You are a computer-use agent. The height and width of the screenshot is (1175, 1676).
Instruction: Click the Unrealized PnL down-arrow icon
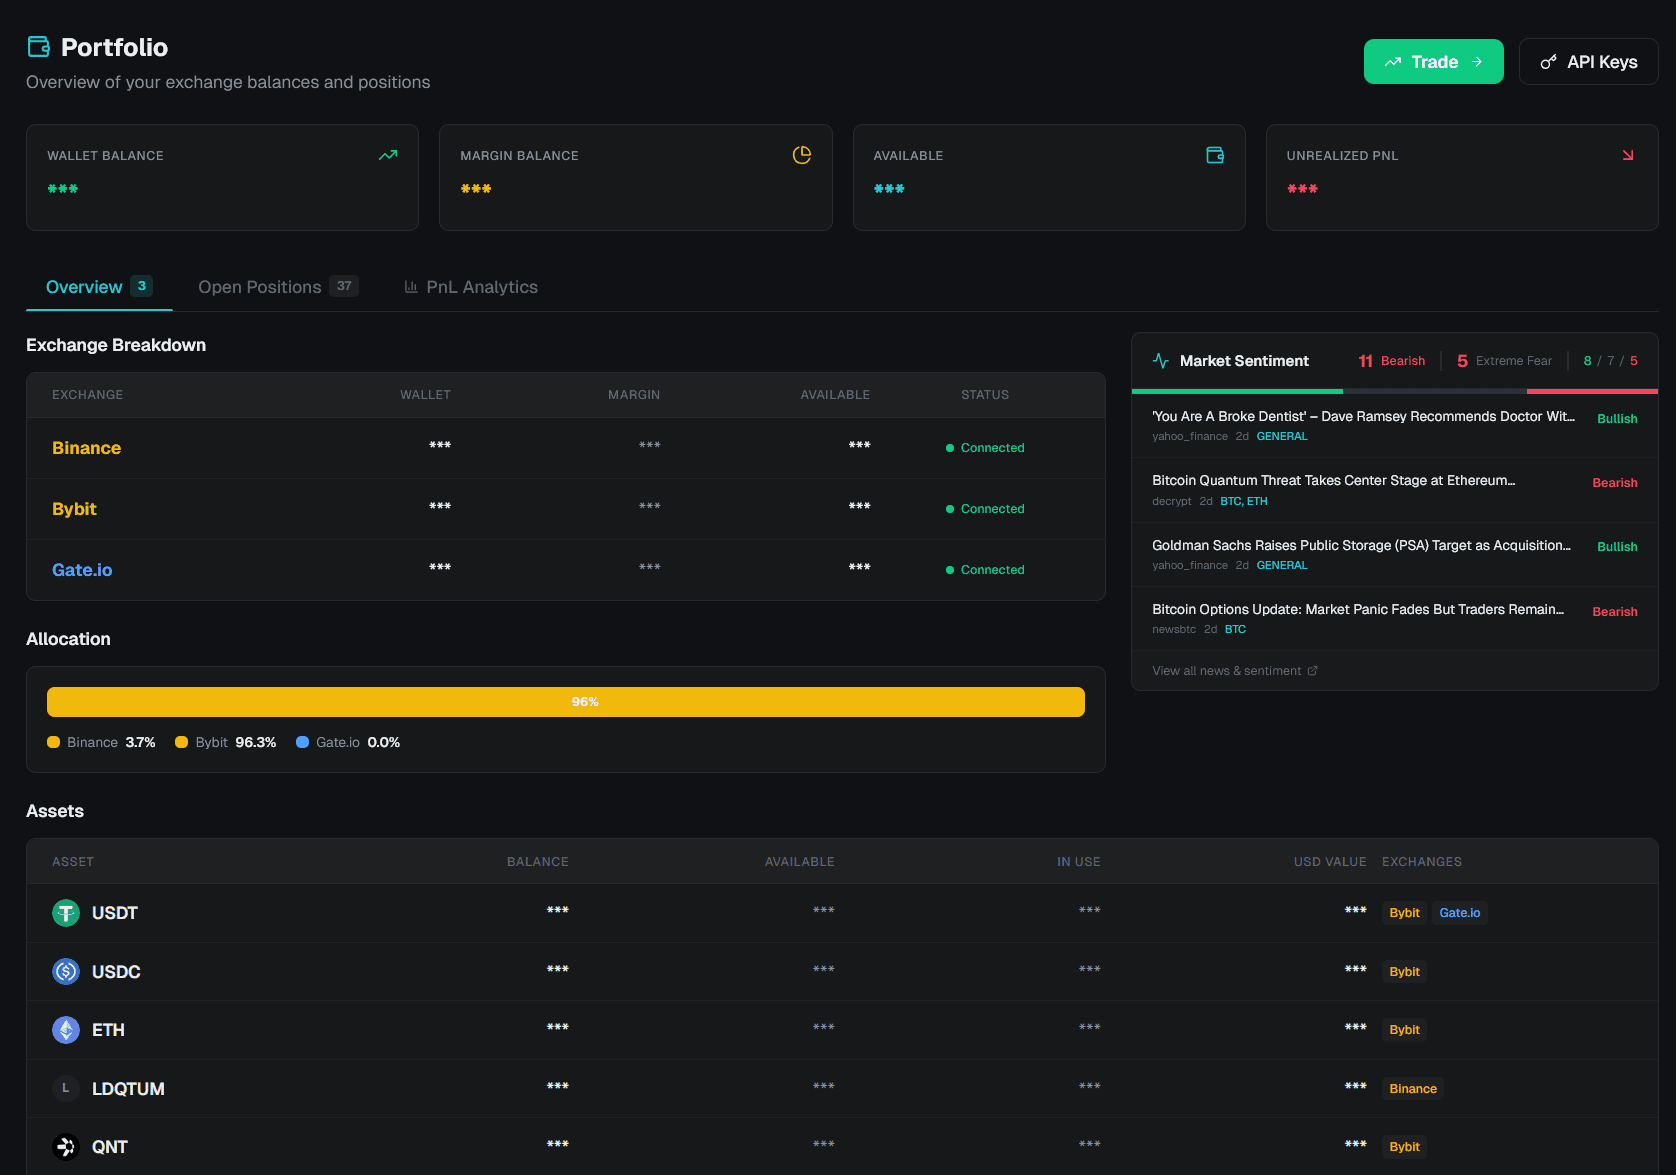click(1628, 155)
